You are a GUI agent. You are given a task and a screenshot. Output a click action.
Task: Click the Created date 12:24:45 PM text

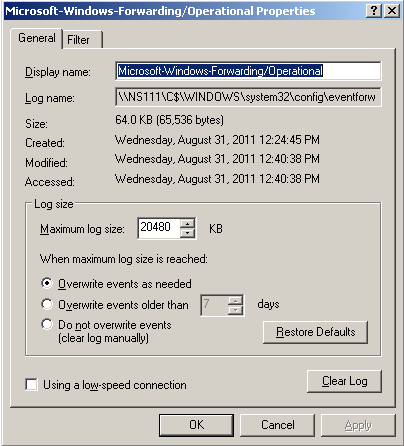tap(217, 140)
